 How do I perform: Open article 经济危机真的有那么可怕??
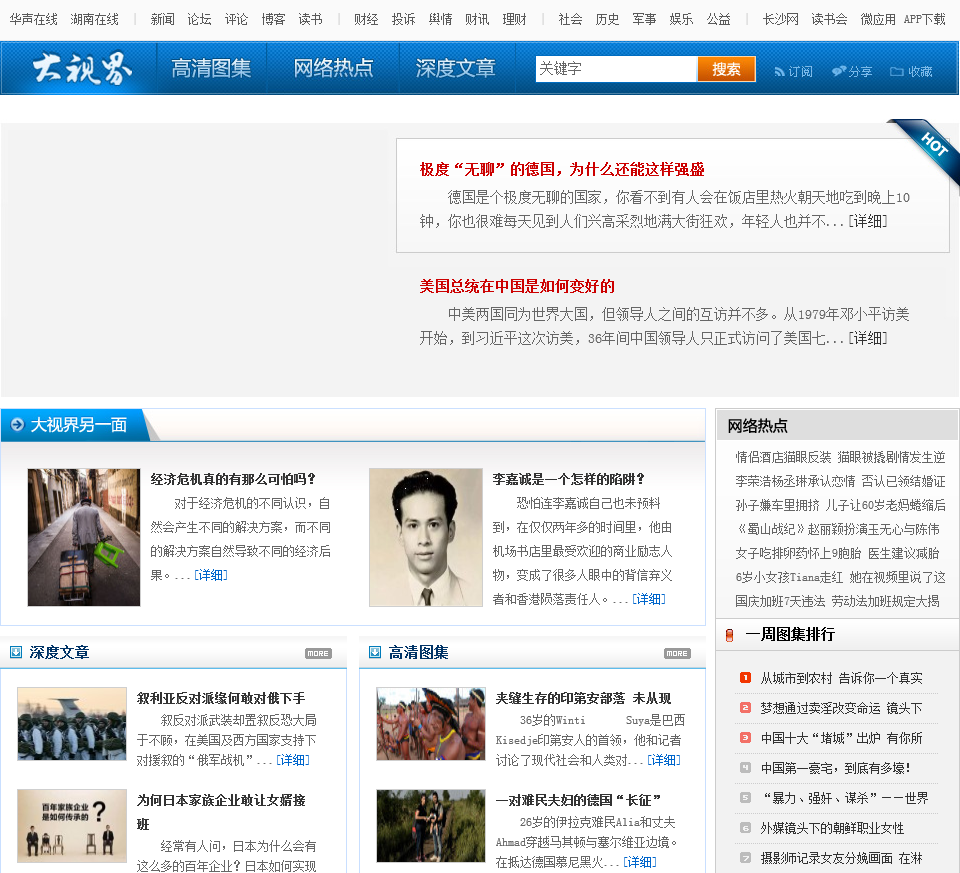[233, 479]
